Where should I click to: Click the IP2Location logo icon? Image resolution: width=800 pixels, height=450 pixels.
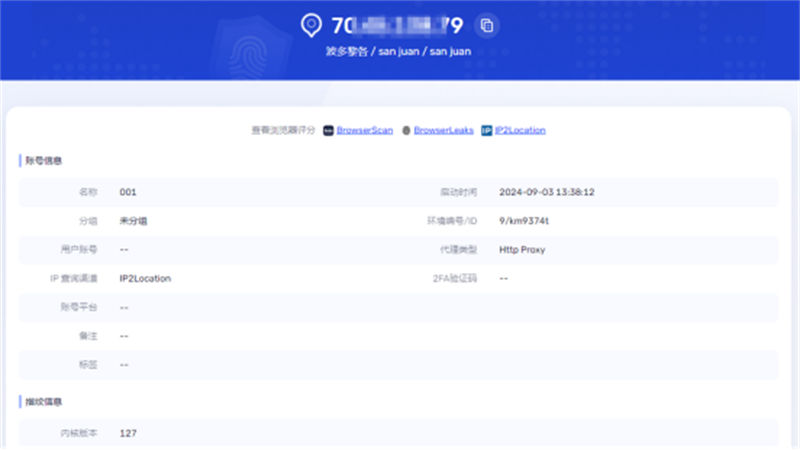487,131
